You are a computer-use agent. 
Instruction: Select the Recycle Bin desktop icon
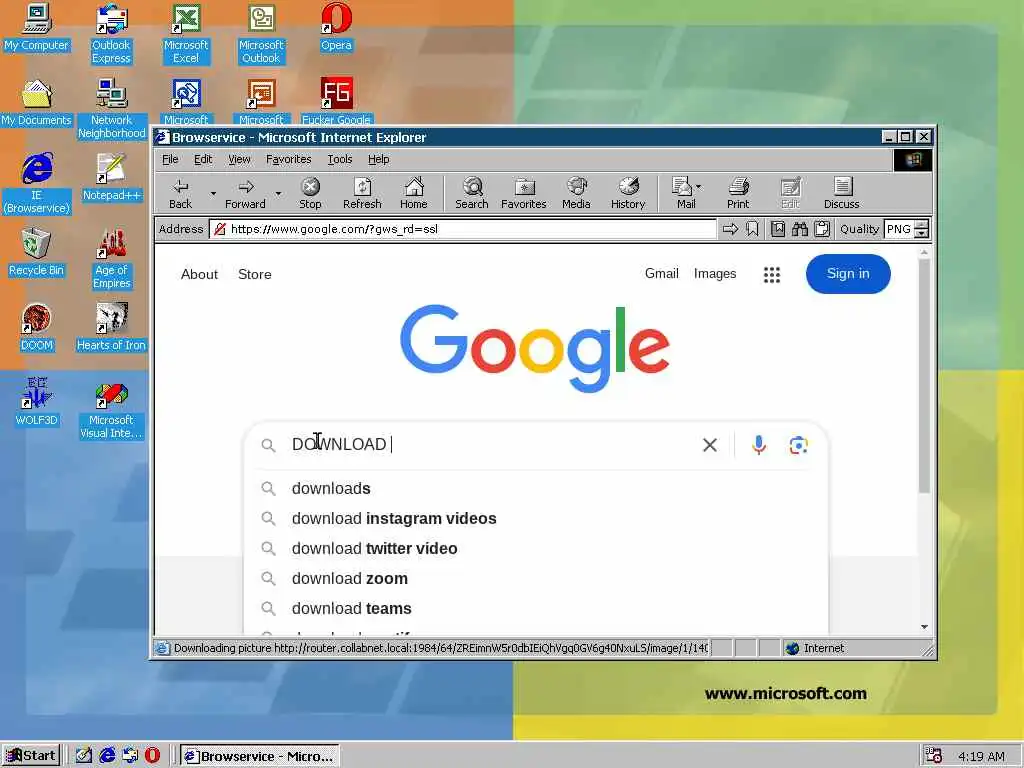(36, 253)
